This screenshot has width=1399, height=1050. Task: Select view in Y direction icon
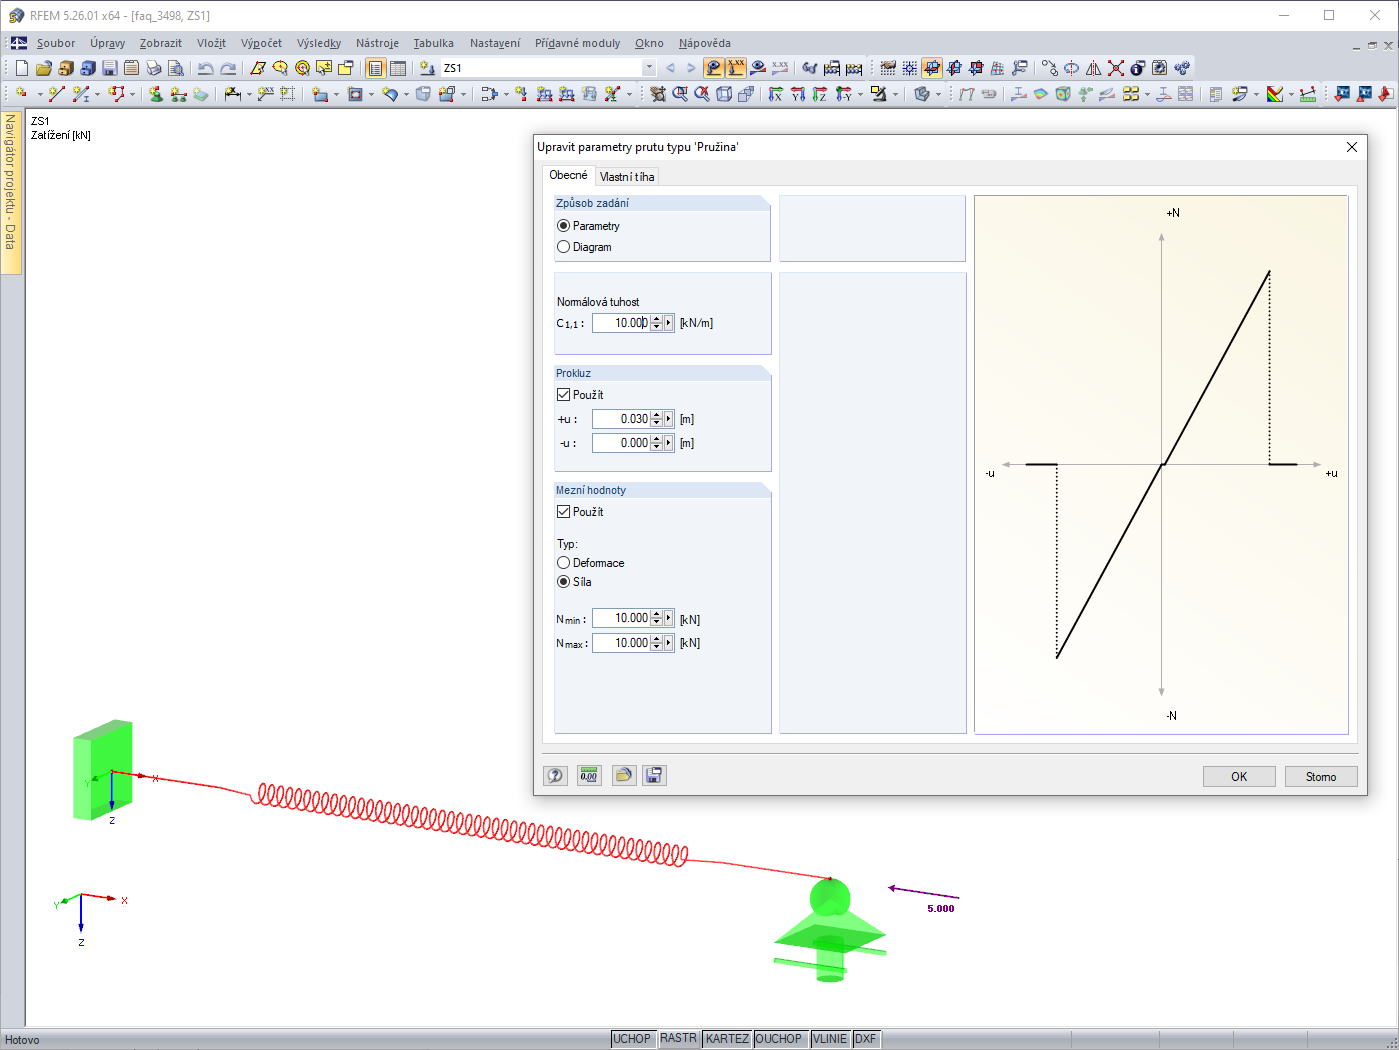tap(798, 94)
